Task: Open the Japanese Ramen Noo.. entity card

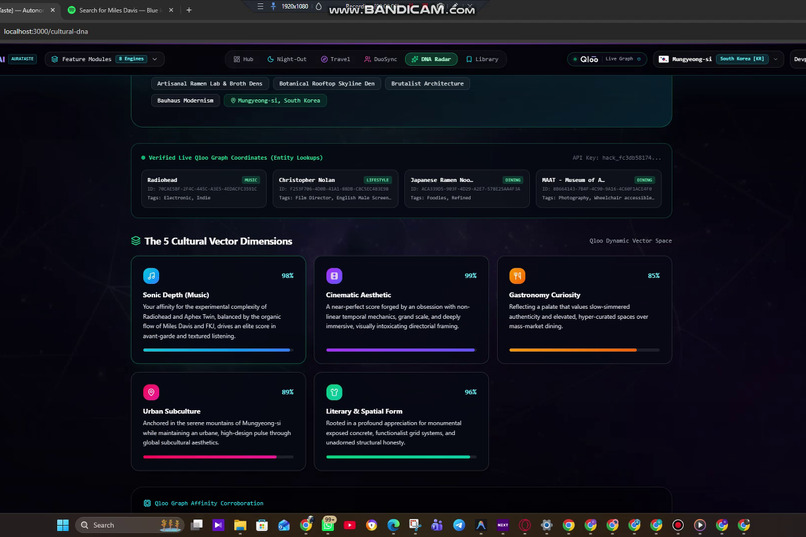Action: click(467, 189)
